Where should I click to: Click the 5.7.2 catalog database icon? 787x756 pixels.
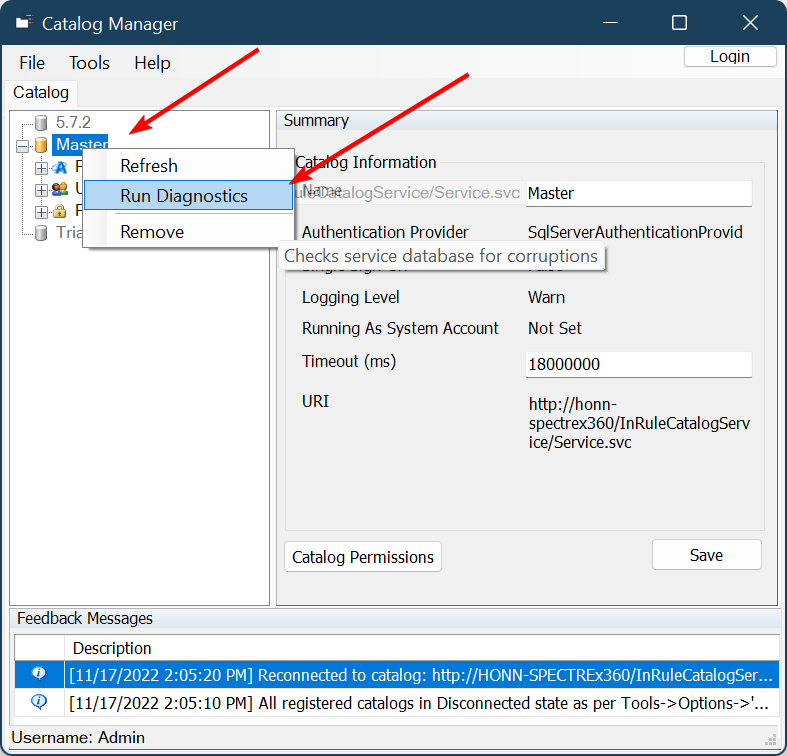pyautogui.click(x=41, y=123)
